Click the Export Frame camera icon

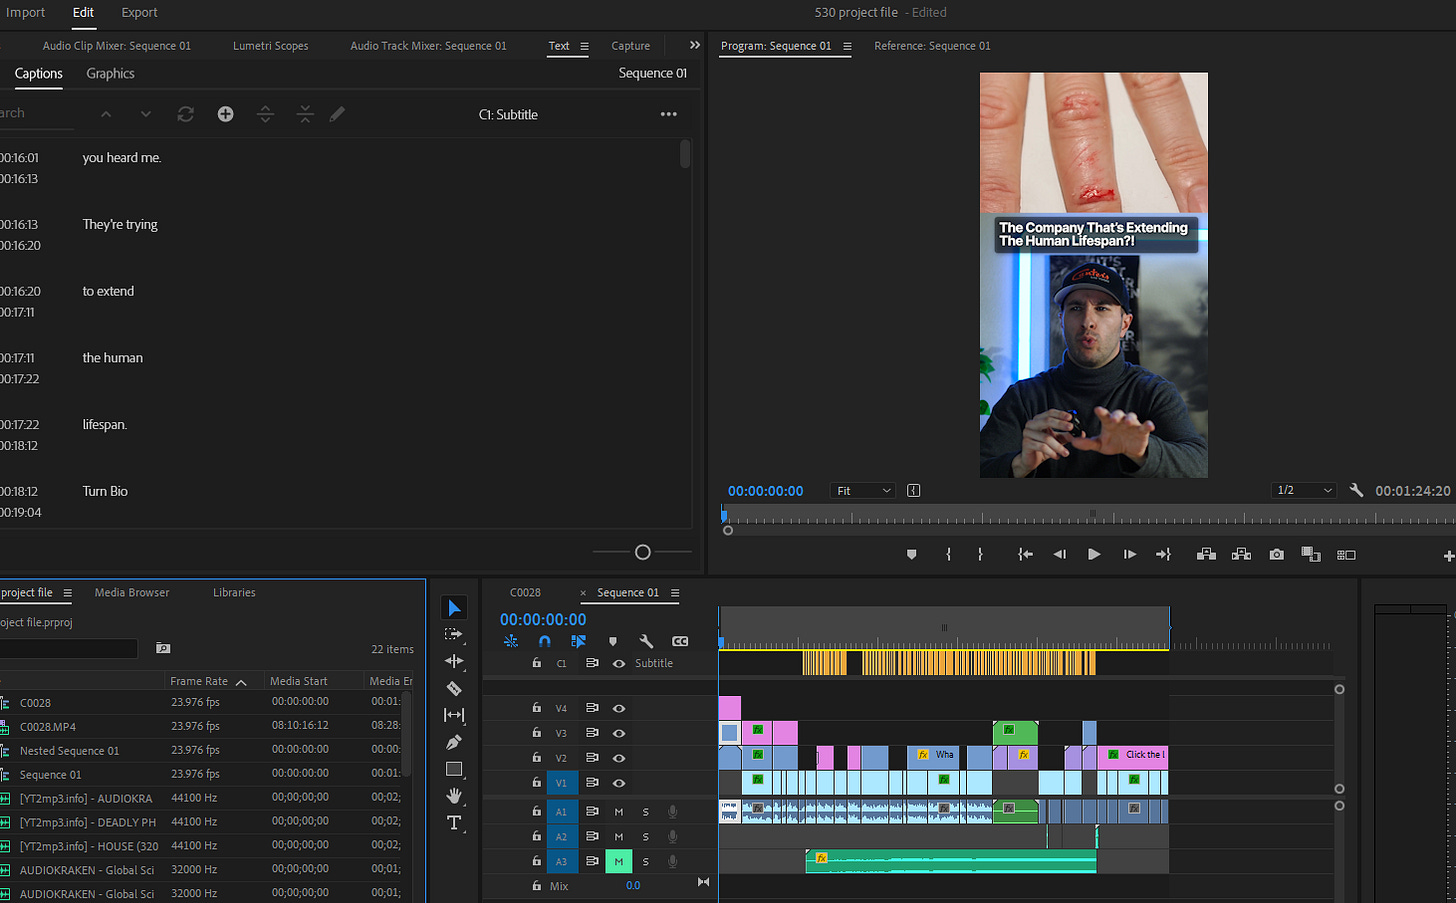coord(1277,555)
